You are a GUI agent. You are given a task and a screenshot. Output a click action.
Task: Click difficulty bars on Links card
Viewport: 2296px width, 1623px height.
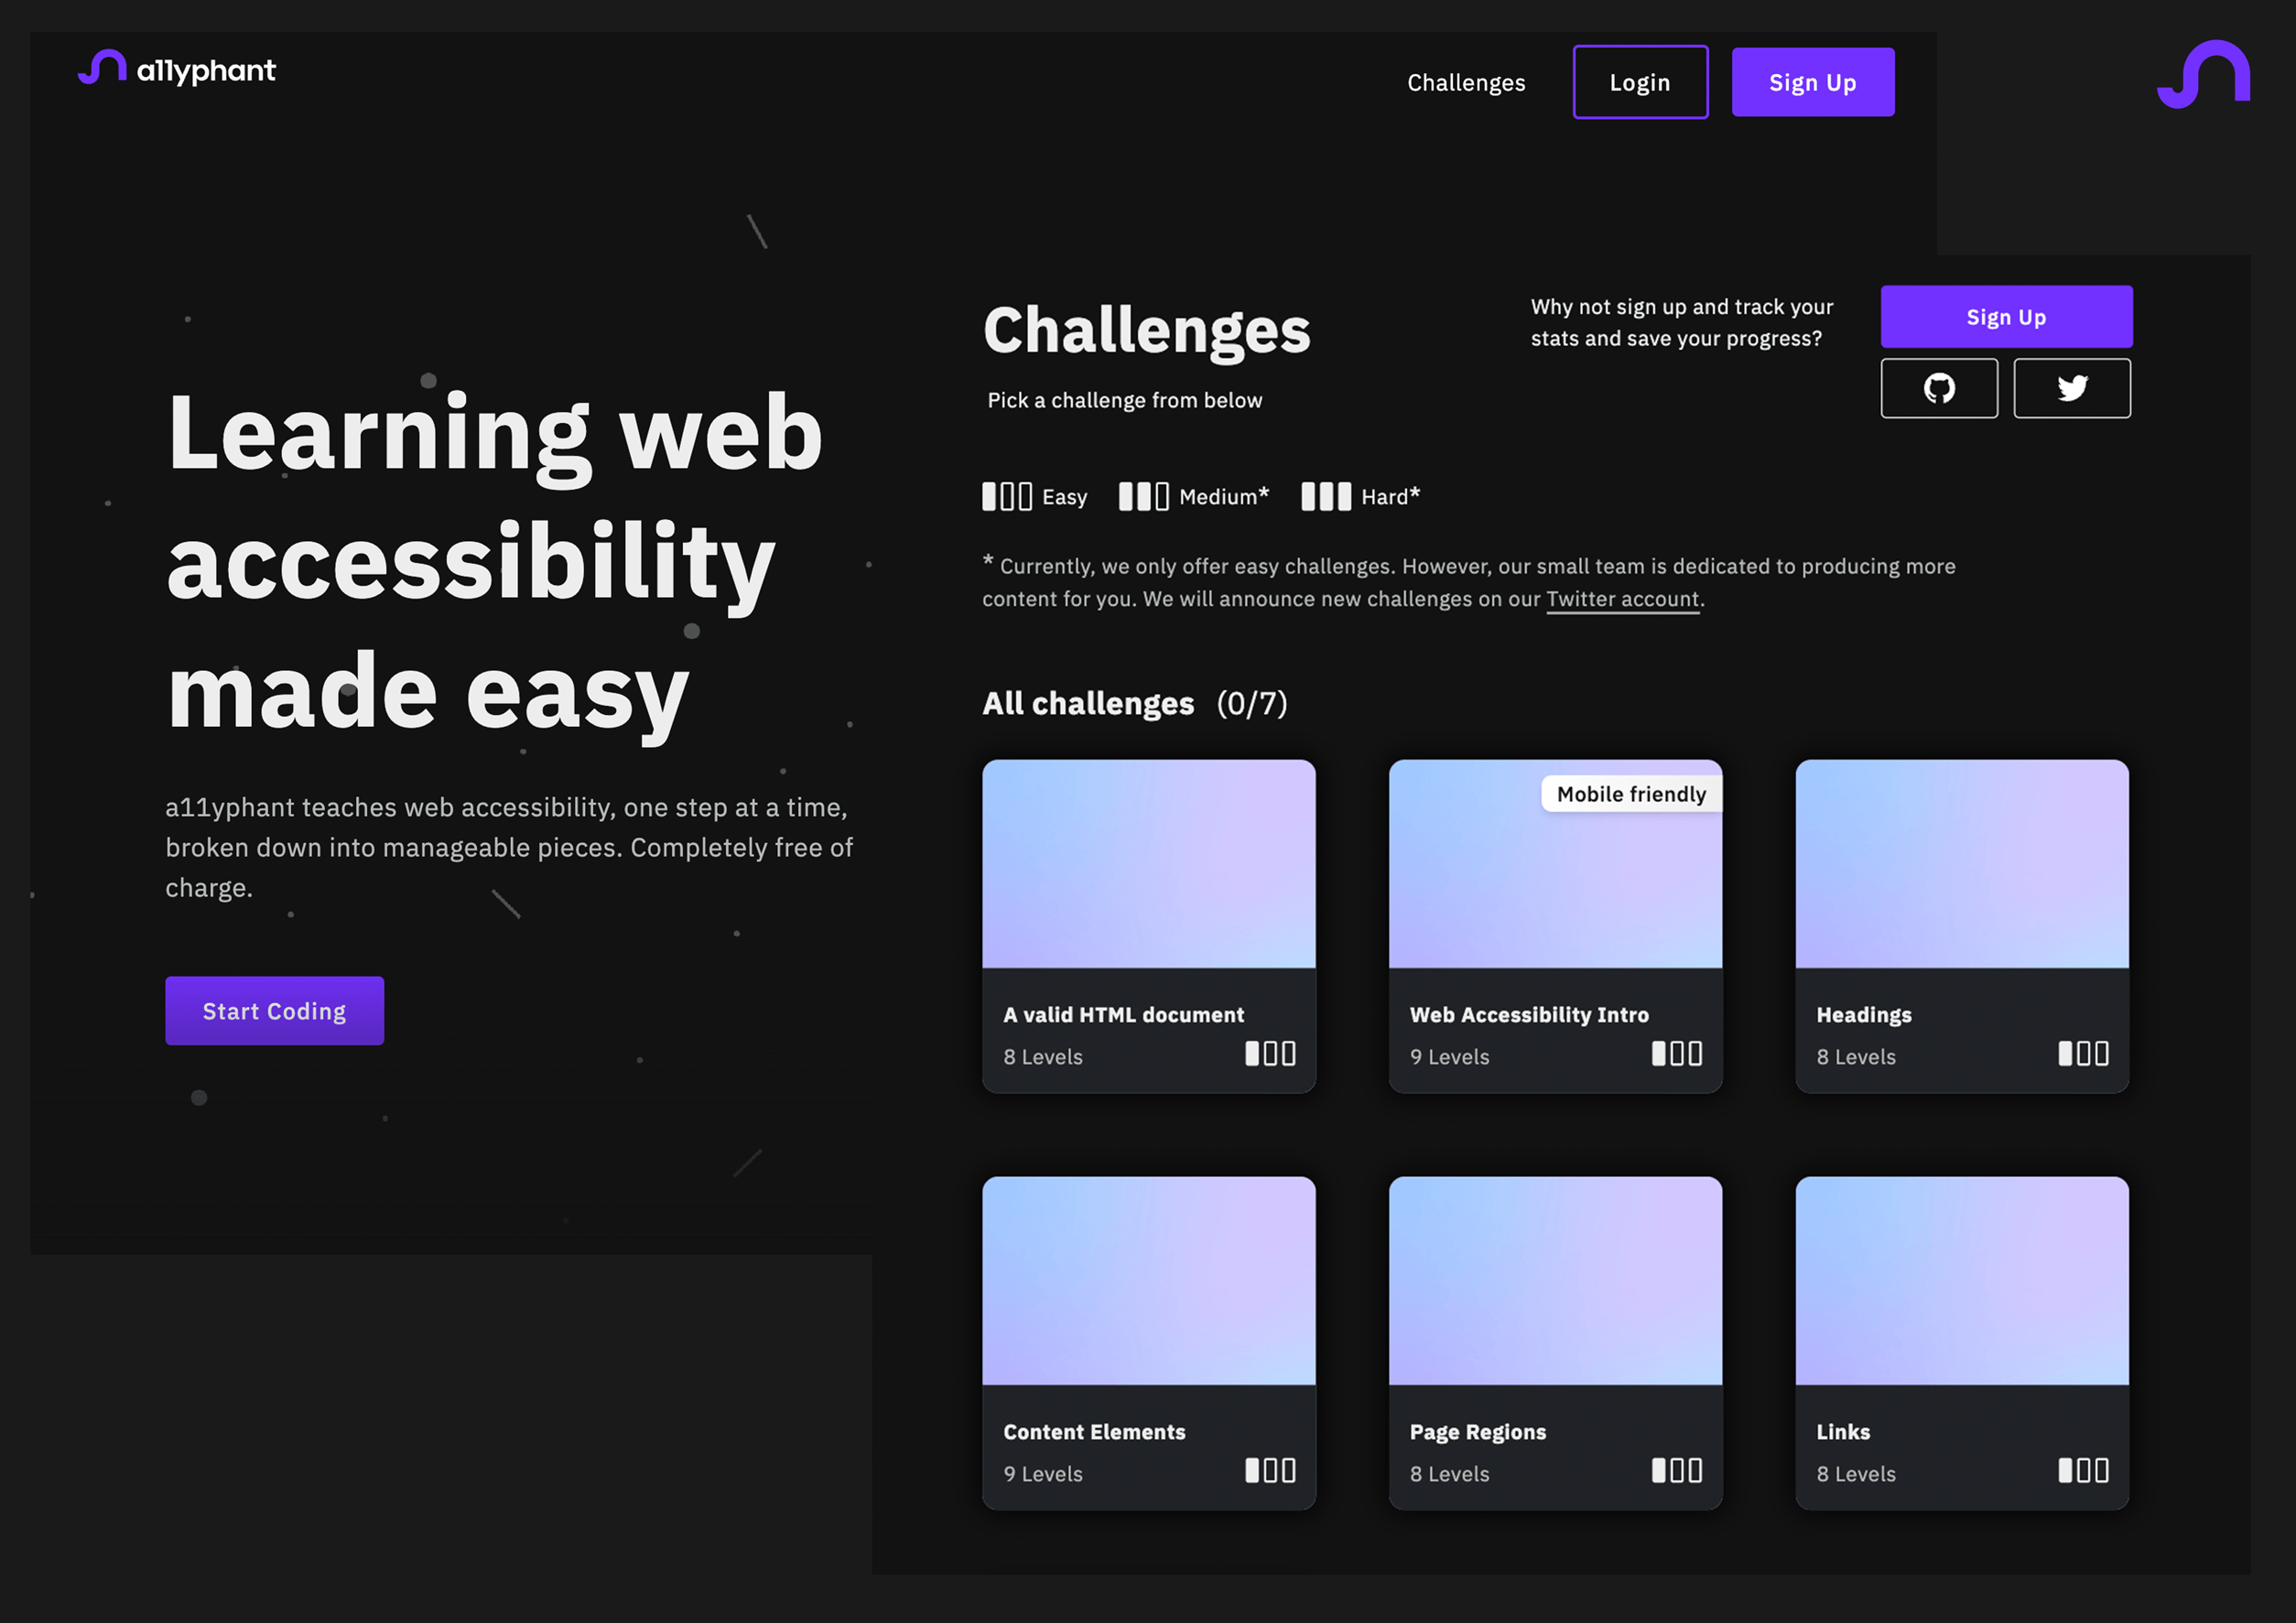(2083, 1471)
